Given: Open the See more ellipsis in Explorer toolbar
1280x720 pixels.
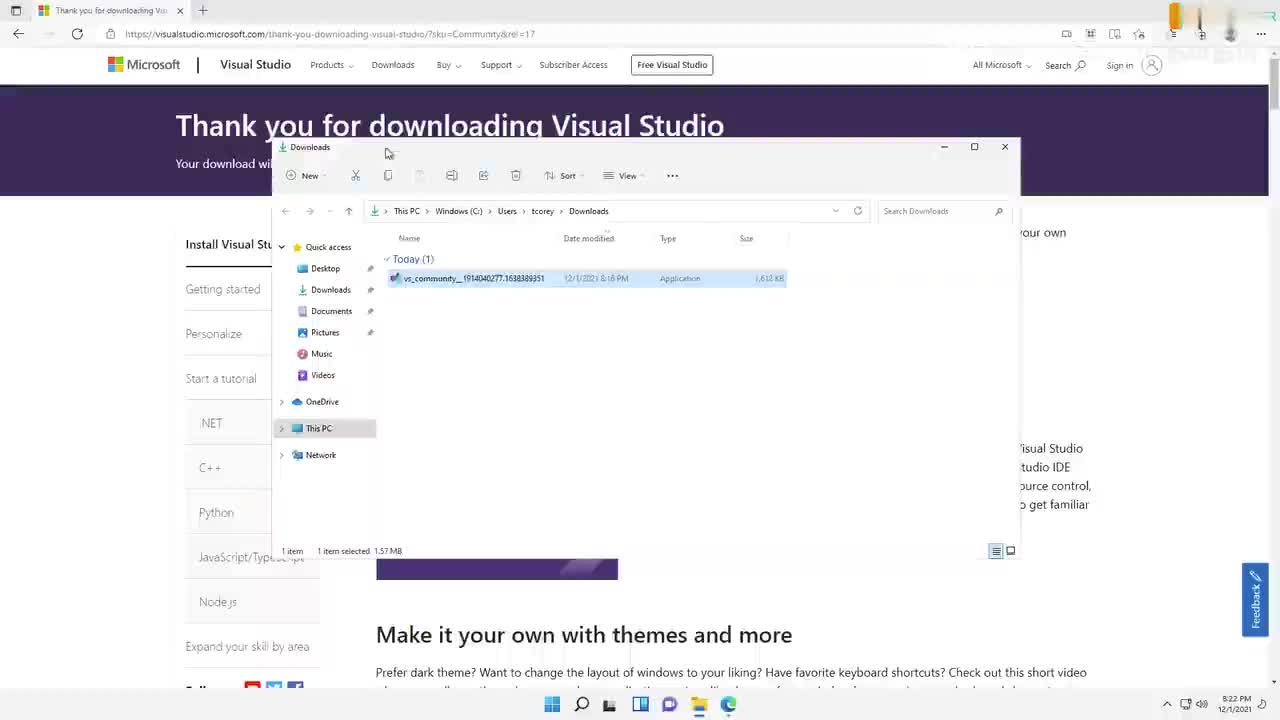Looking at the screenshot, I should (x=673, y=176).
